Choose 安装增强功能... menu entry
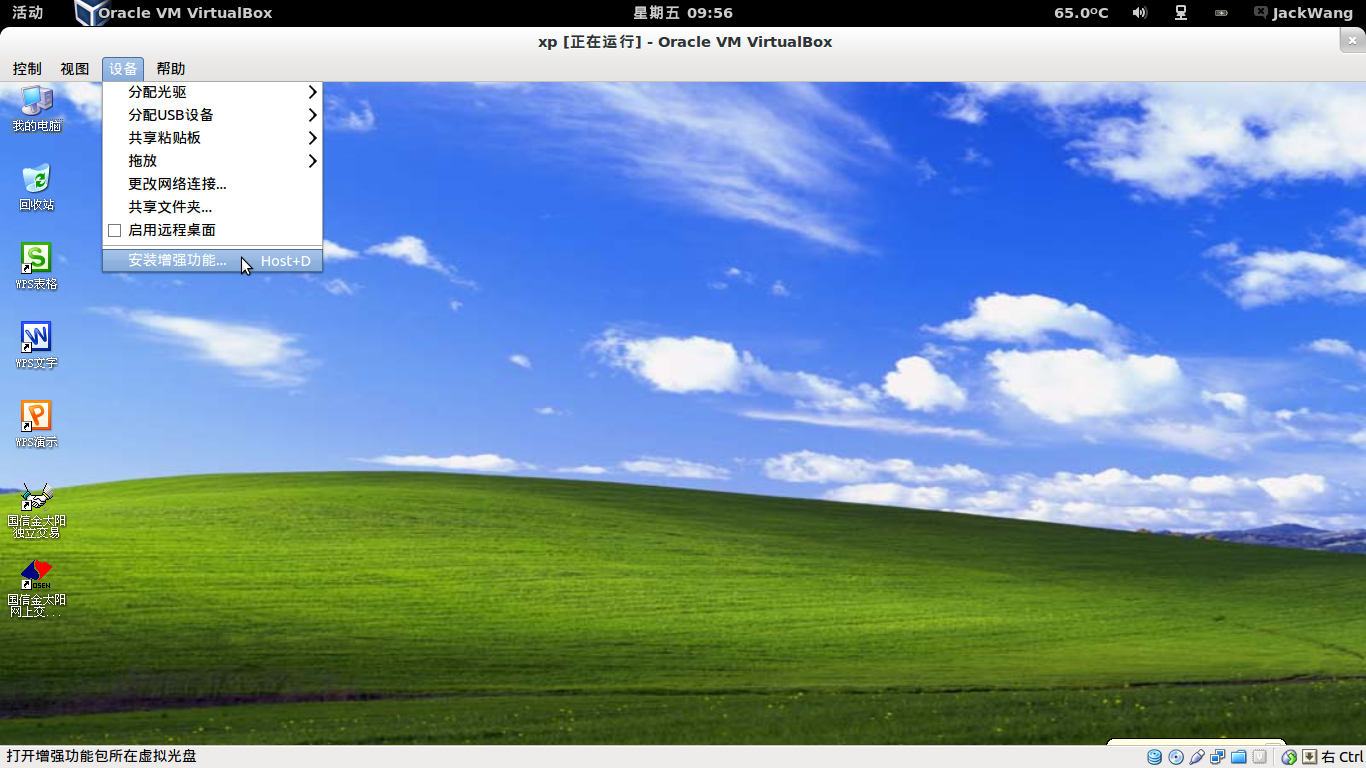 (212, 261)
